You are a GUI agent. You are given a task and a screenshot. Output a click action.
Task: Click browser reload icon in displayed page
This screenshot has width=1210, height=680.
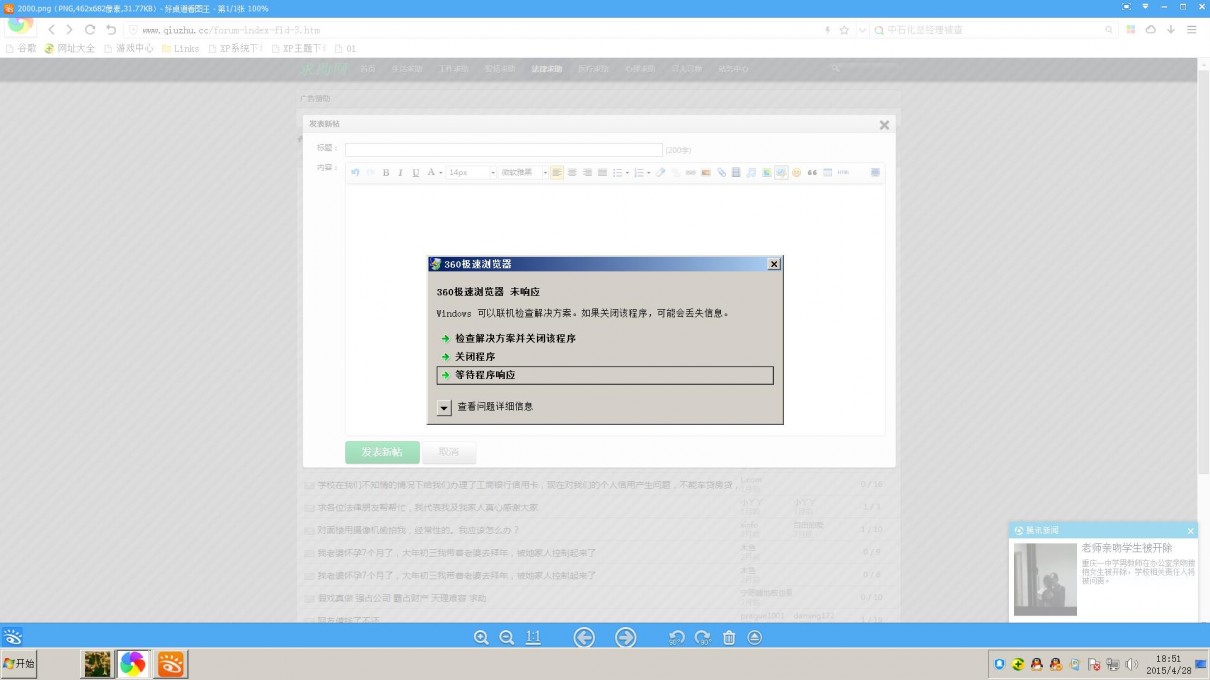pos(90,30)
